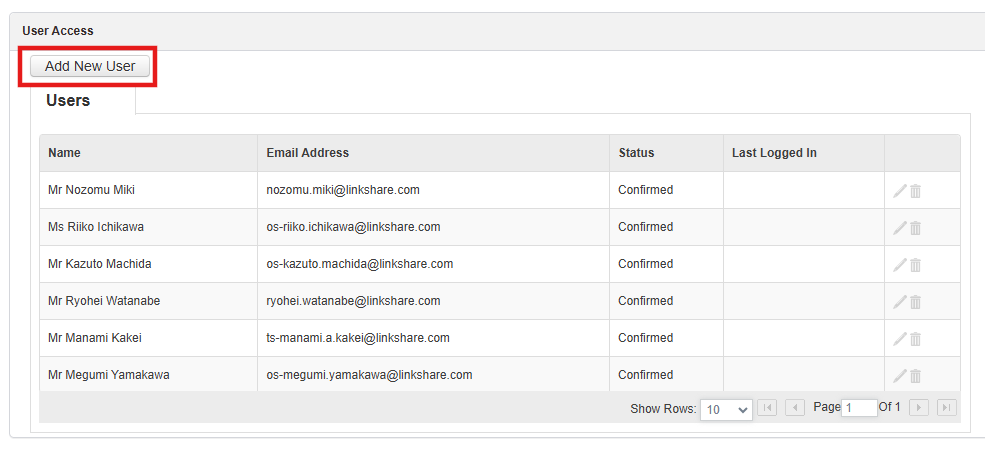985x462 pixels.
Task: Sort by Last Logged In column
Action: point(774,153)
